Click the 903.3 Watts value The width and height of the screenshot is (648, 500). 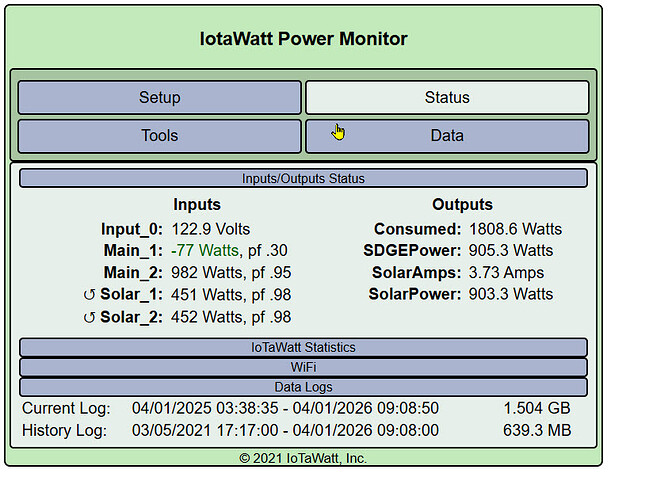tap(511, 295)
